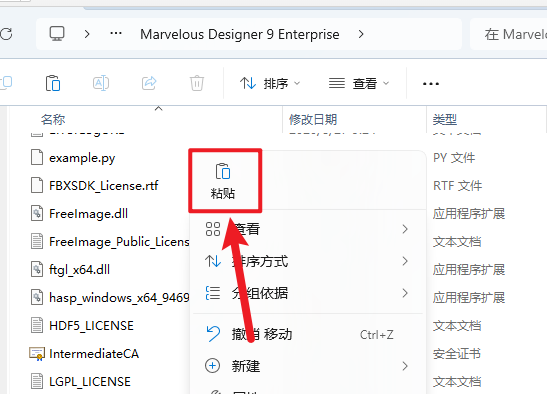
Task: Click the FreeImage.dll file icon
Action: pos(37,213)
